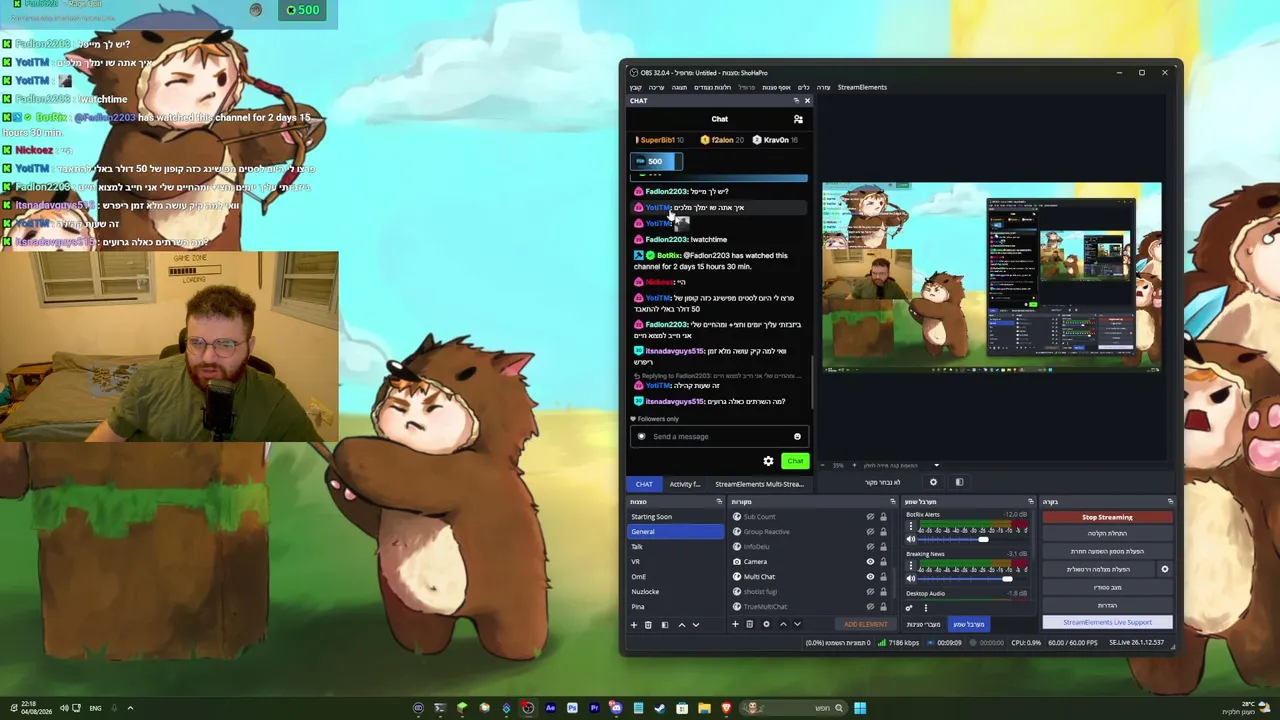Delete the selected scene with trash icon
The image size is (1280, 720).
[648, 625]
